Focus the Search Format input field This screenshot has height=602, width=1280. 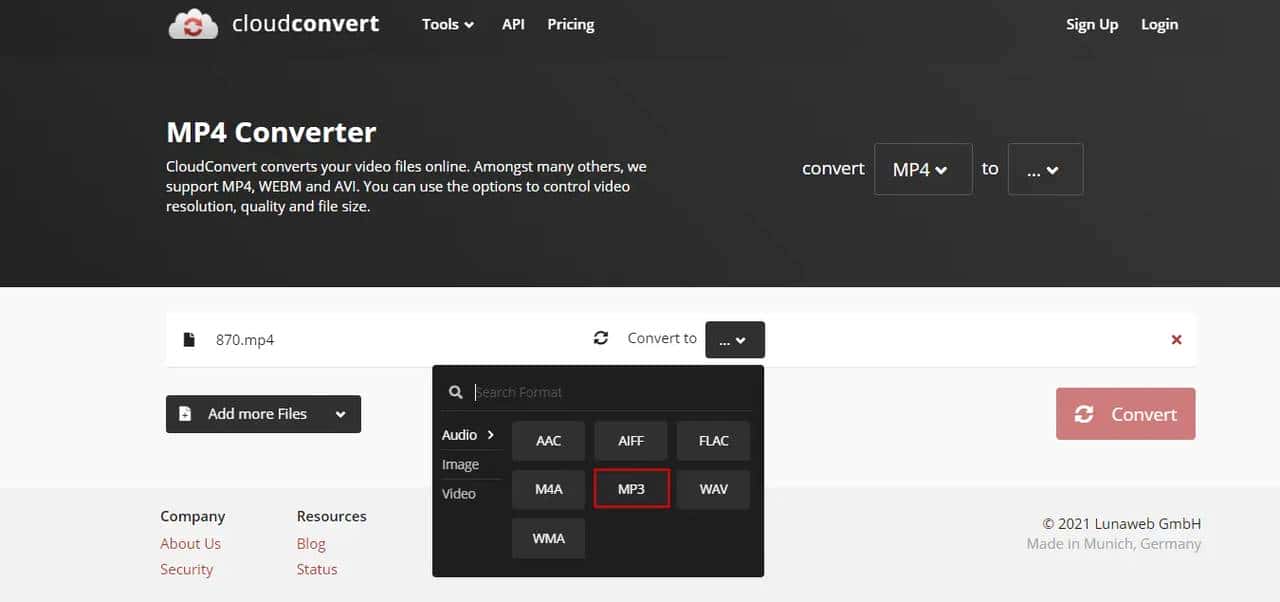(610, 392)
